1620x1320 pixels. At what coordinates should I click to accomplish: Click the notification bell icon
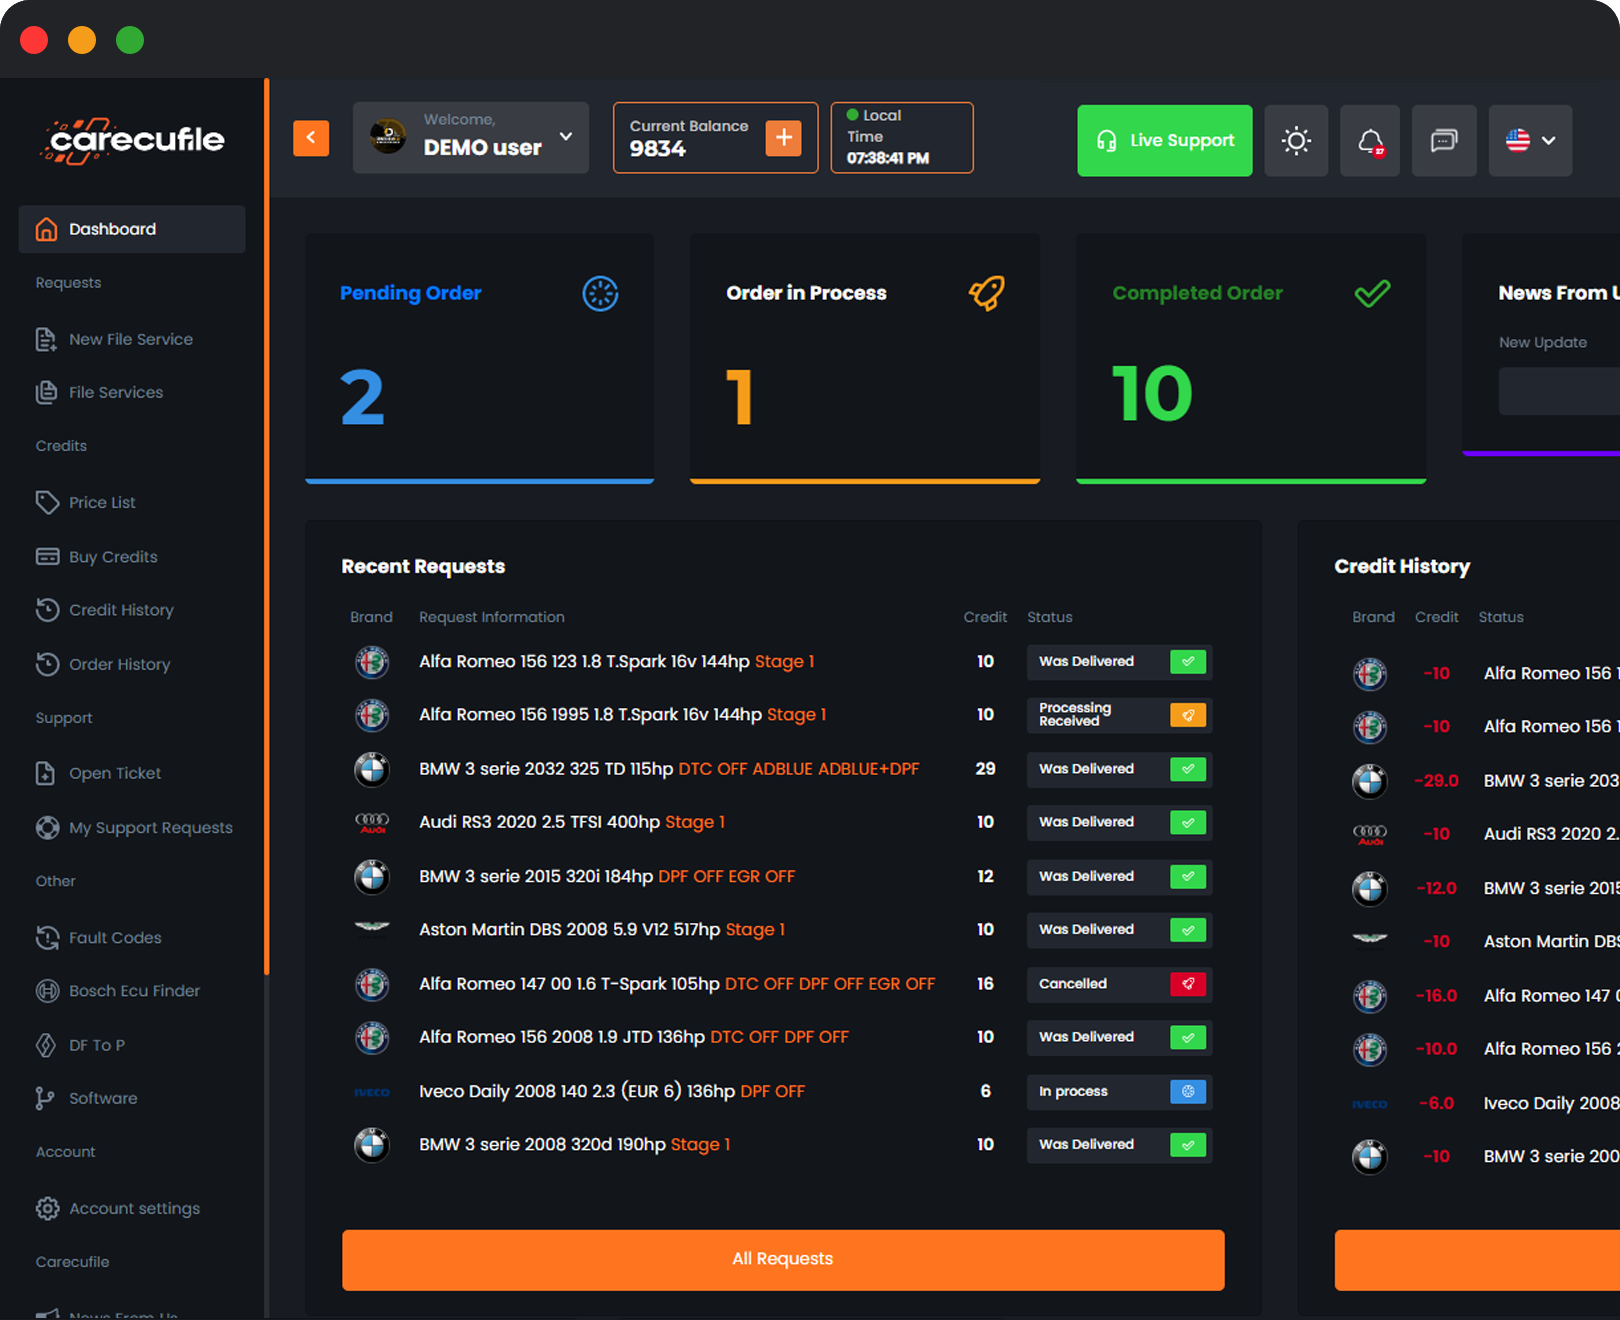point(1370,141)
